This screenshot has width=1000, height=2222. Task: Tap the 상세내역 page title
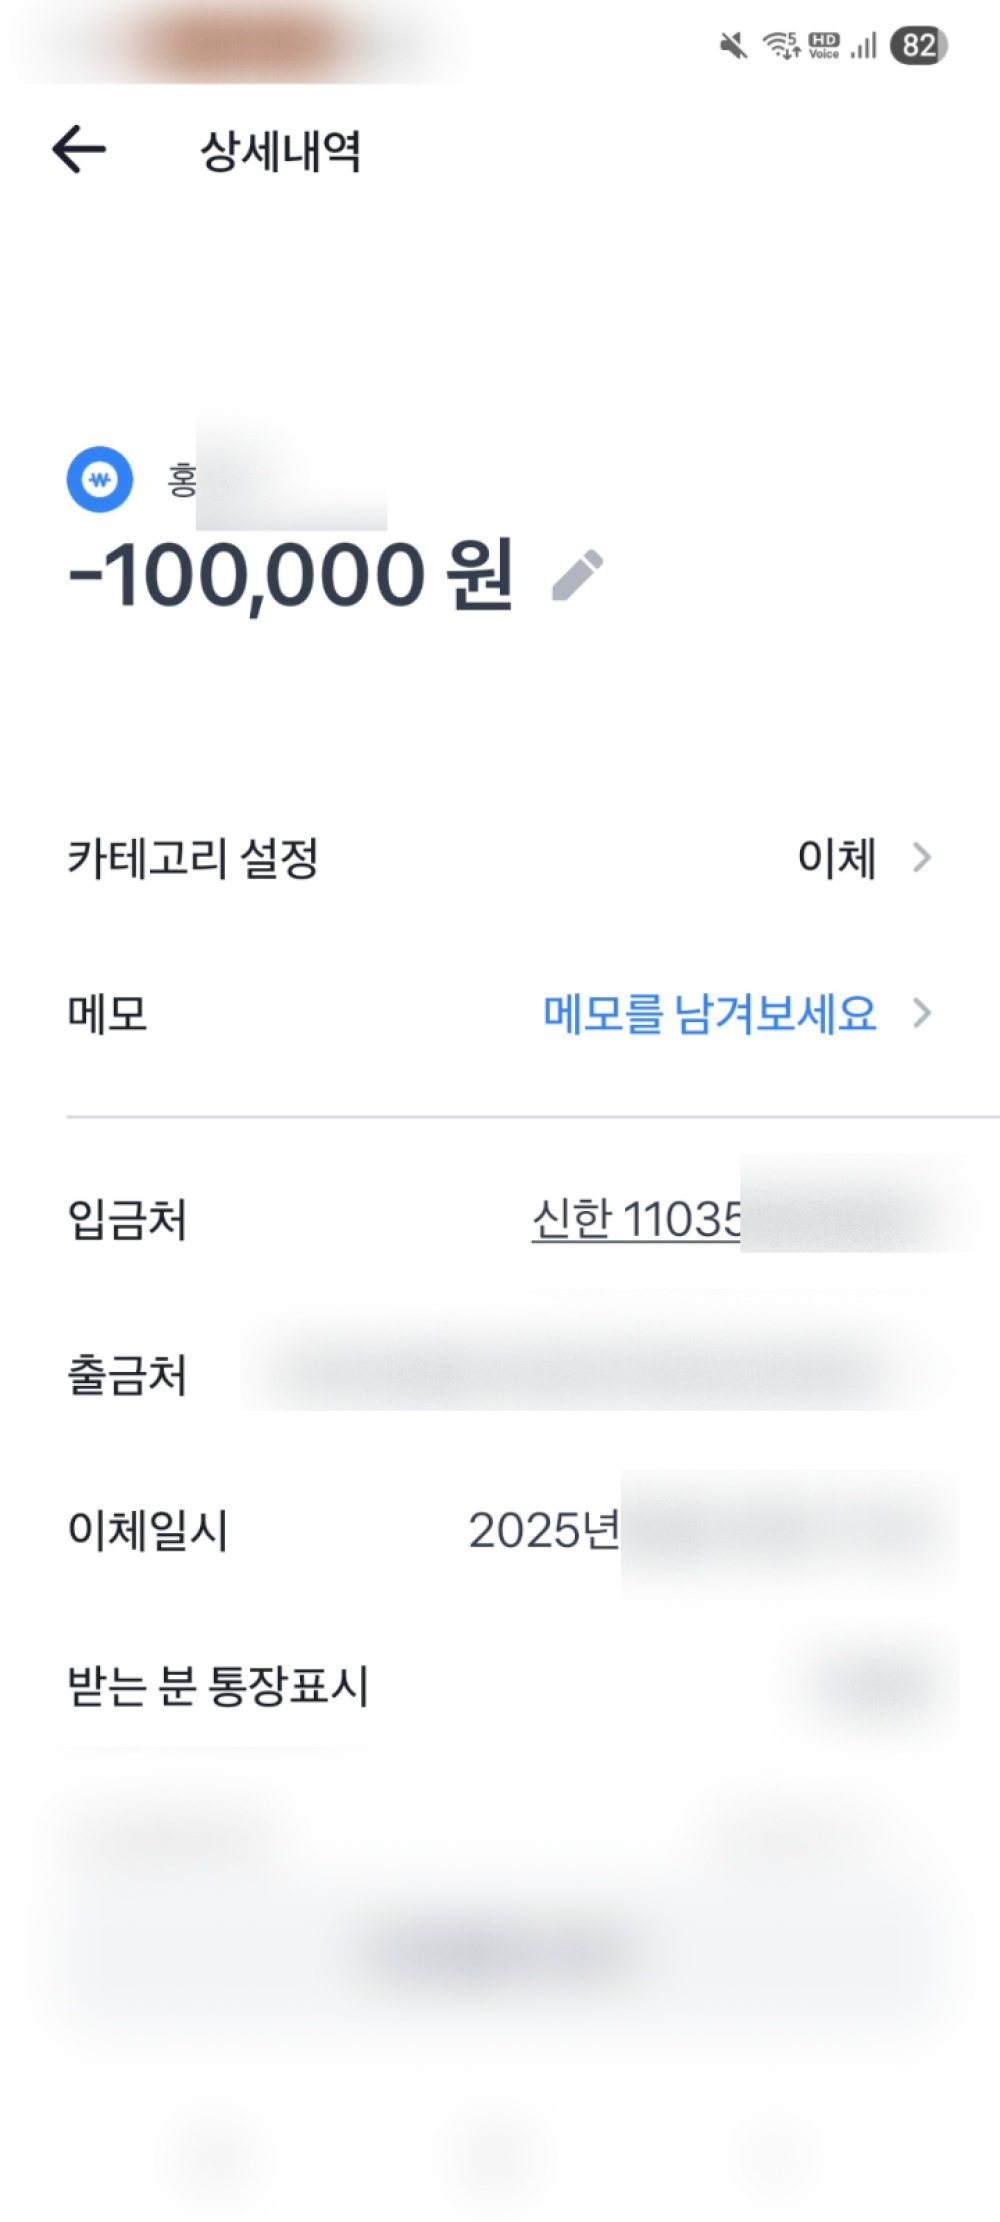click(x=280, y=151)
